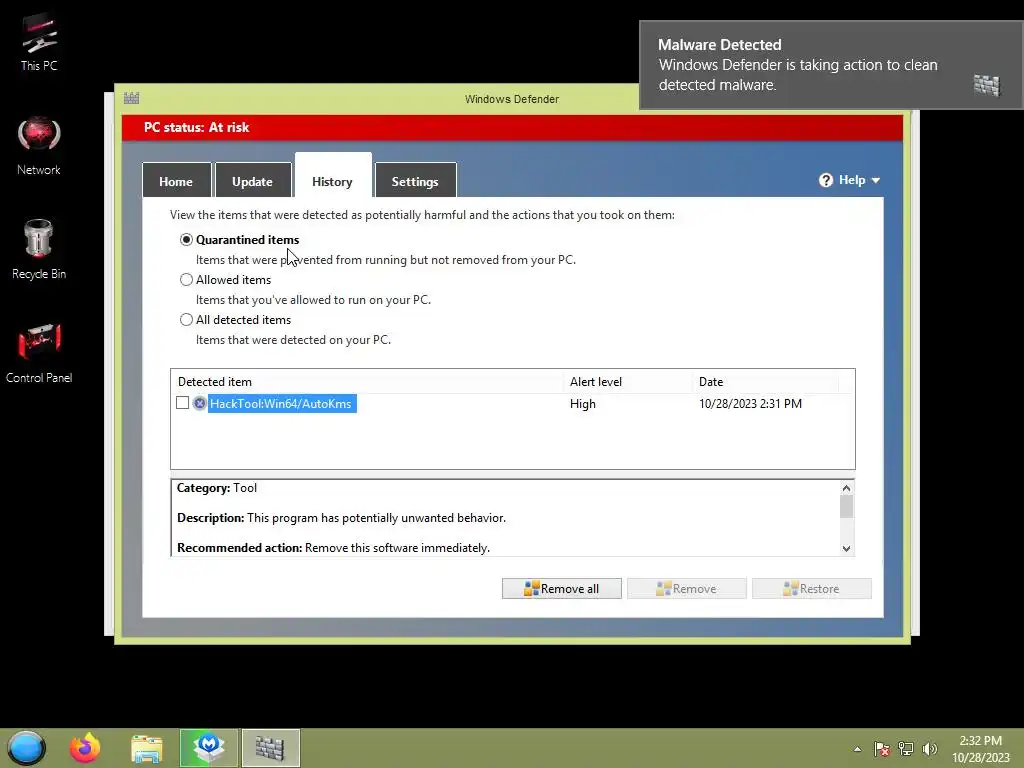The width and height of the screenshot is (1024, 768).
Task: Show hidden tray icons arrow
Action: tap(857, 749)
